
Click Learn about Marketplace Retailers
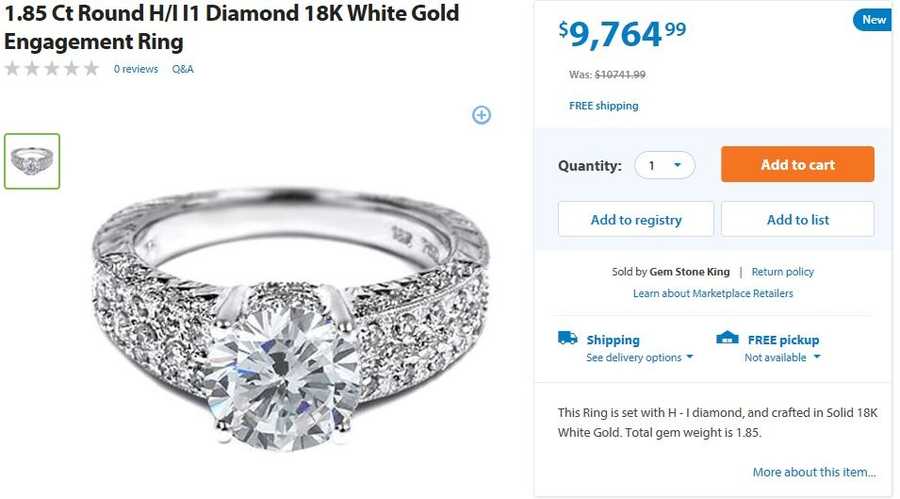(x=713, y=294)
